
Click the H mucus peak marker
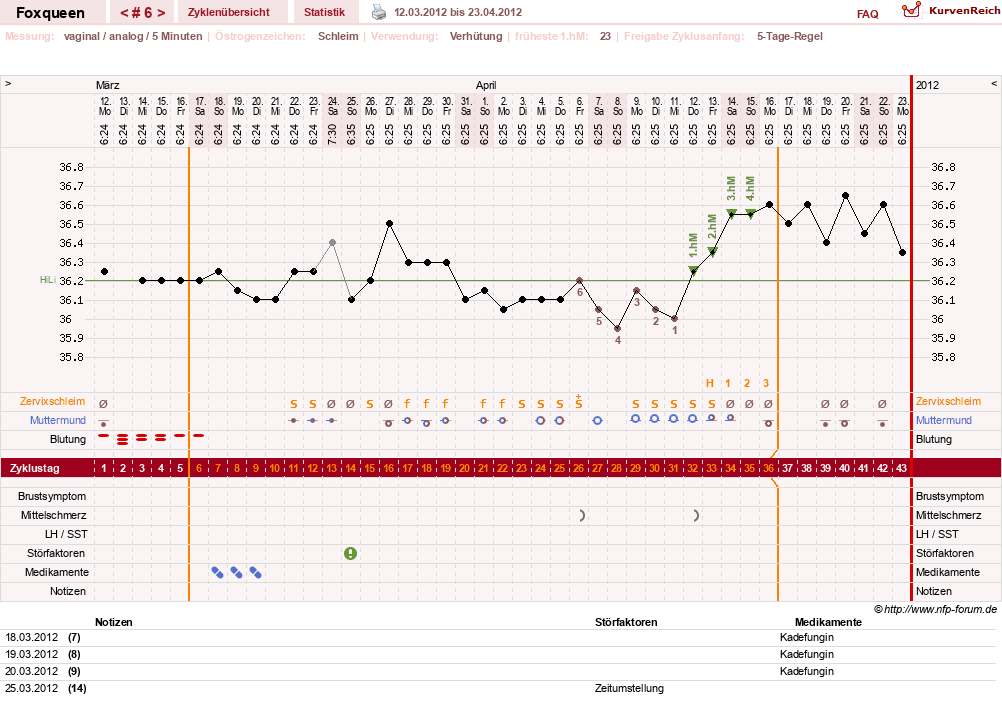point(709,384)
